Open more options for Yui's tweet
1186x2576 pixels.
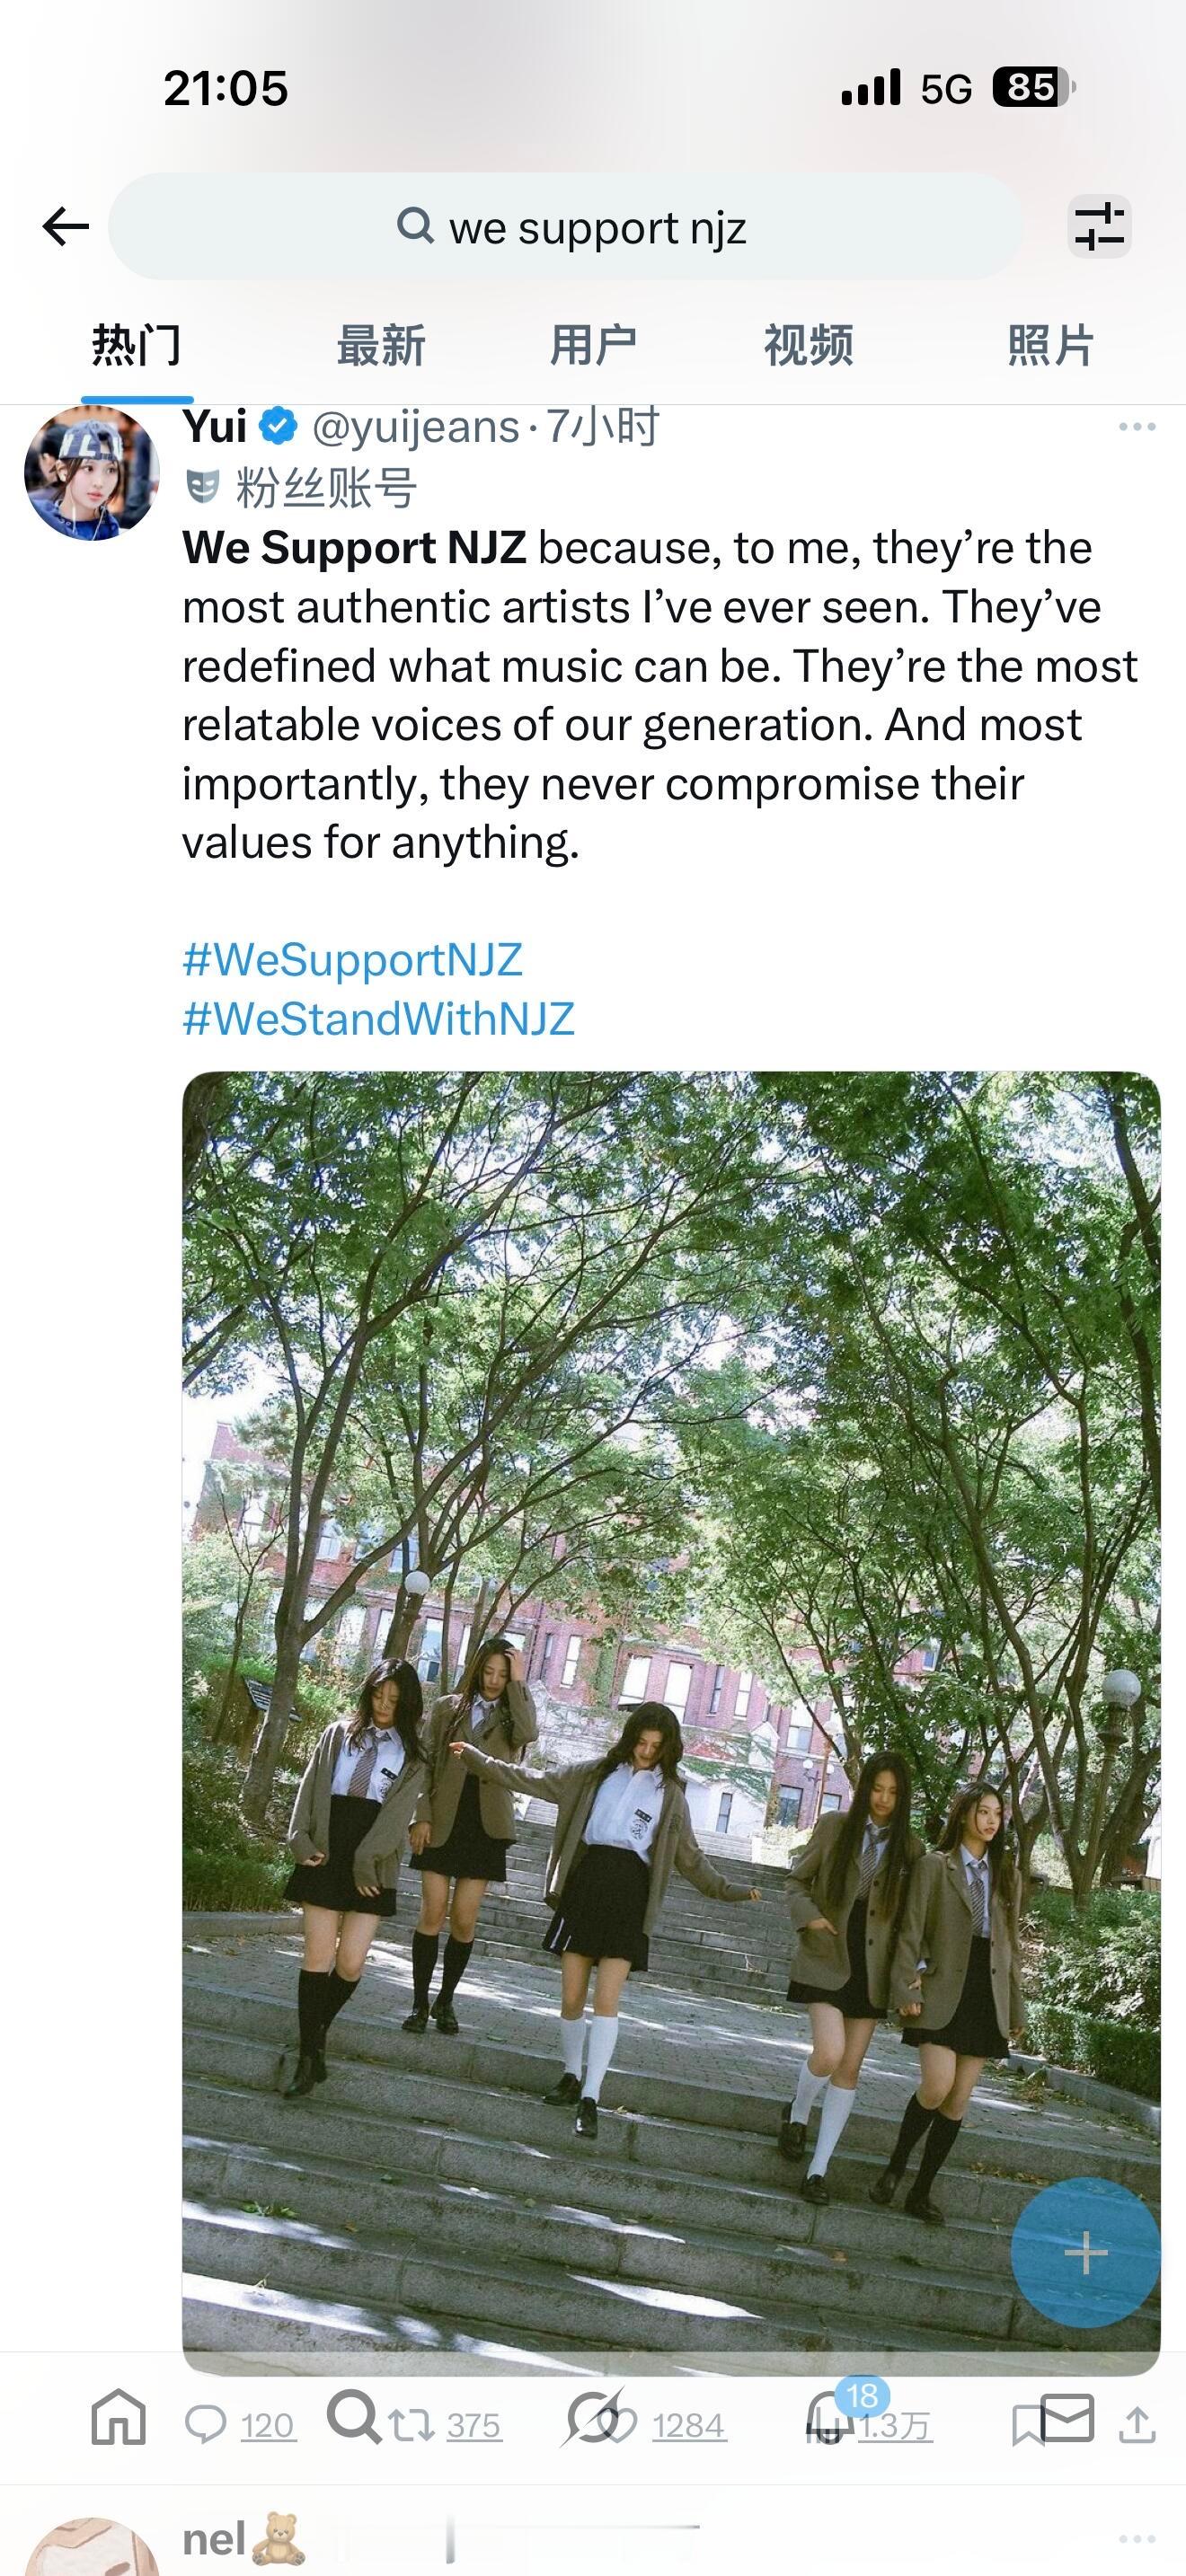coord(1137,427)
